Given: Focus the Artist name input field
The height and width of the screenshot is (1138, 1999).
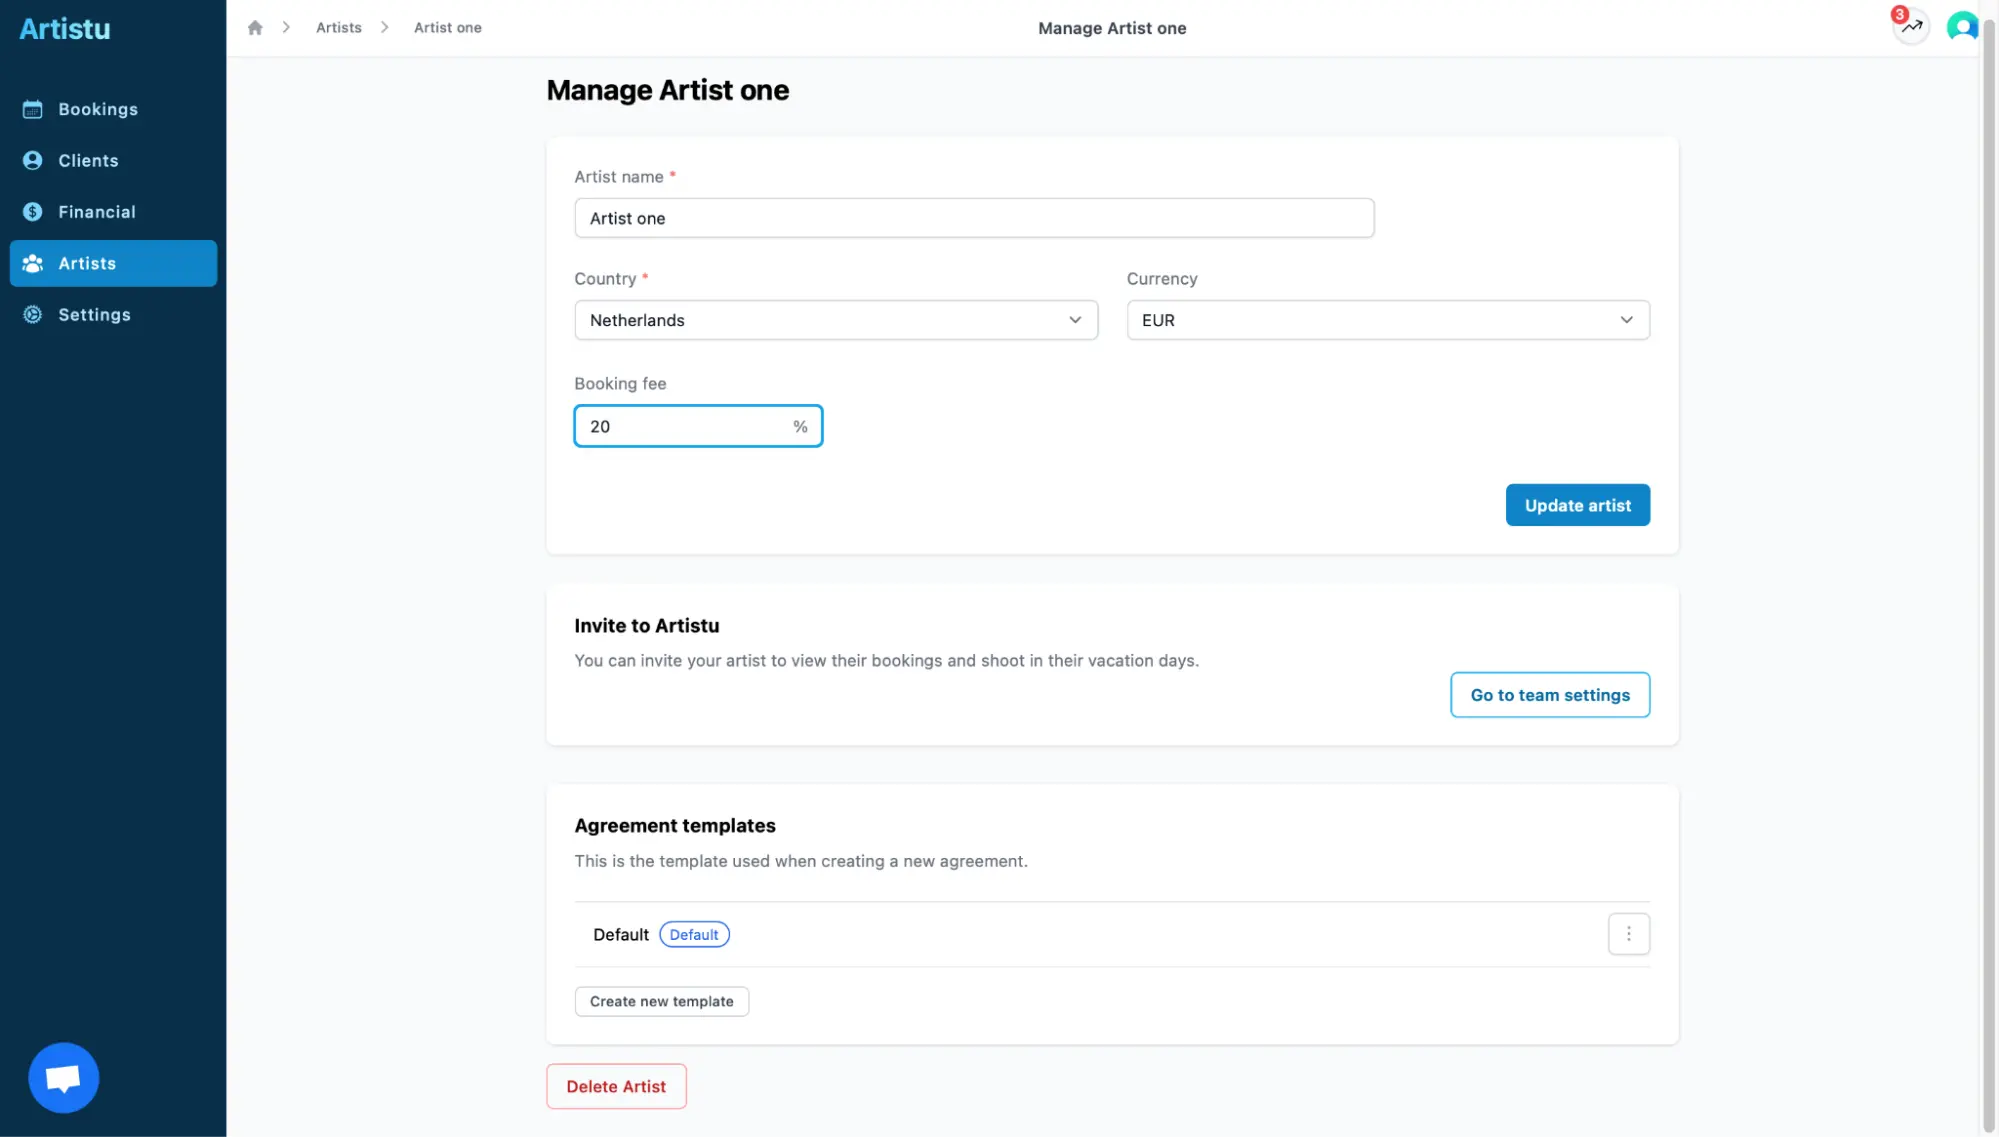Looking at the screenshot, I should click(x=973, y=218).
